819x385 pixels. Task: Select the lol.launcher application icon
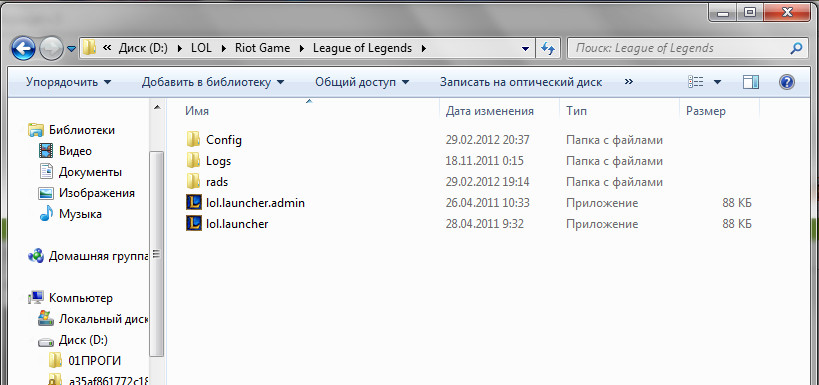[x=194, y=224]
